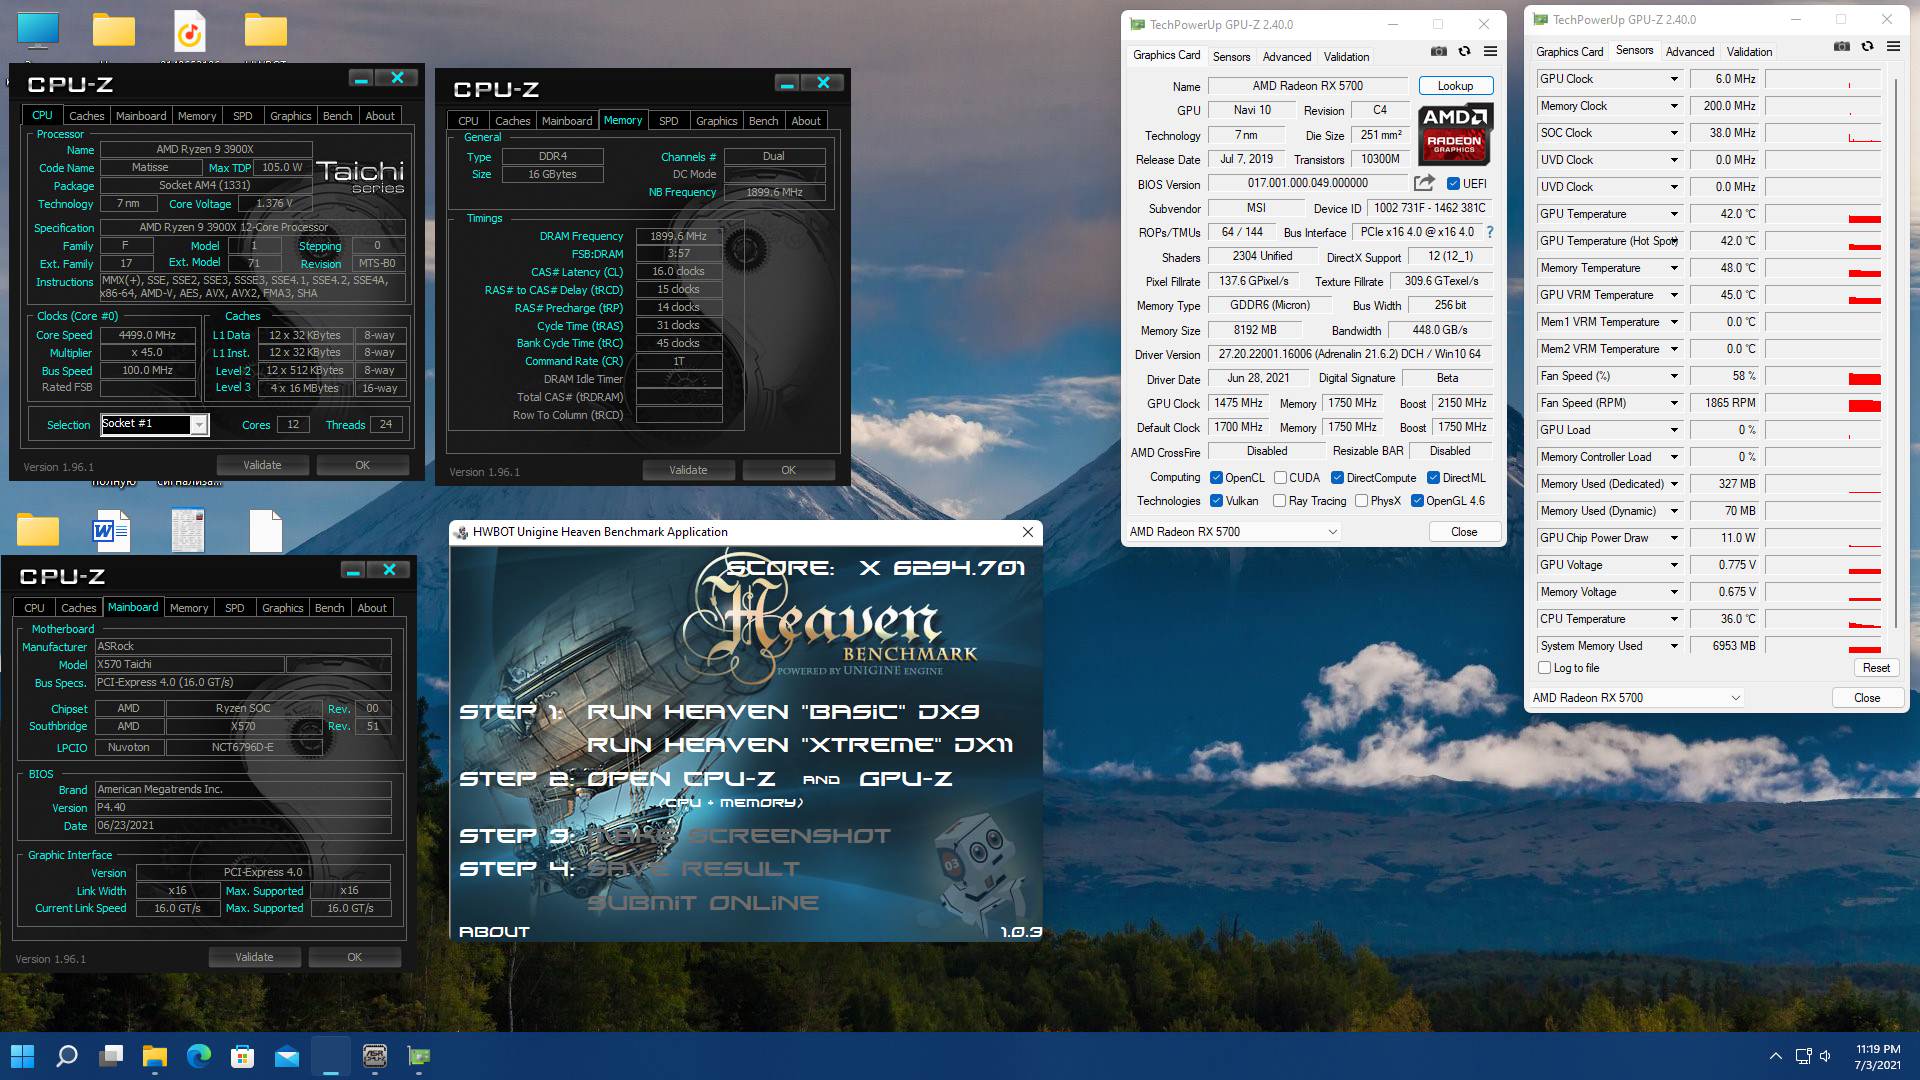Click the Lookup button in GPU-Z
The width and height of the screenshot is (1920, 1080).
tap(1455, 86)
